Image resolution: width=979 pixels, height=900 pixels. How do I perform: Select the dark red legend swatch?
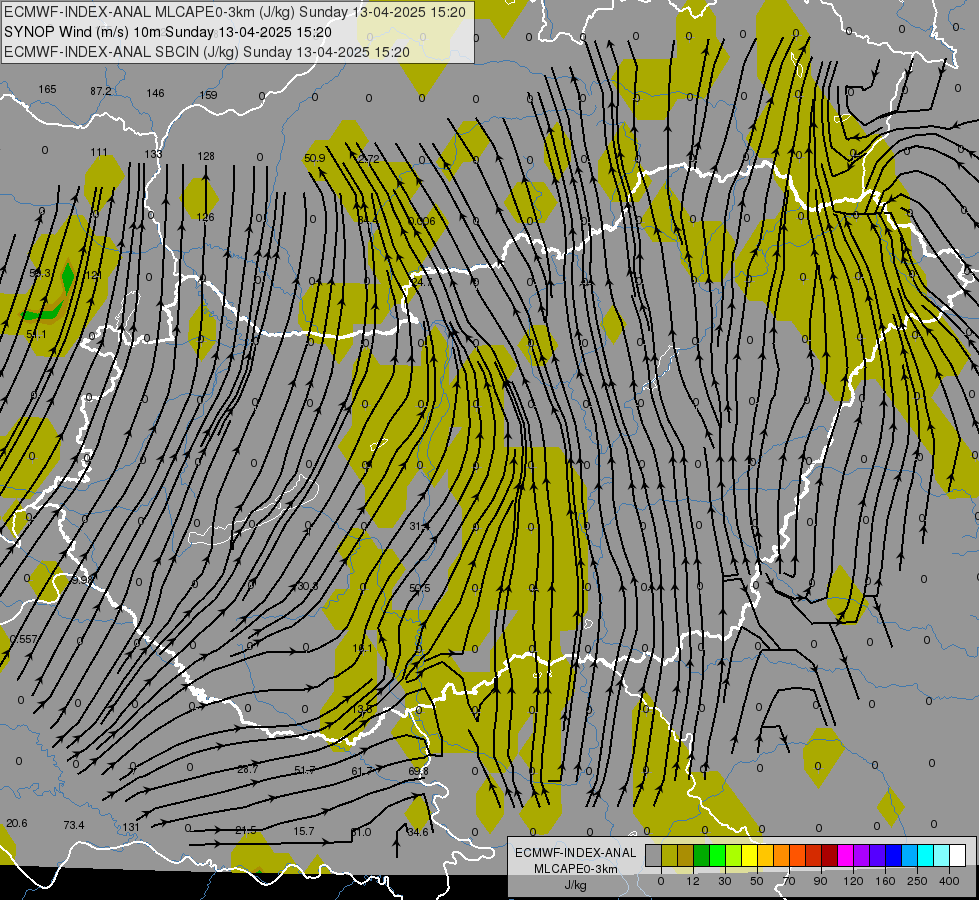(829, 855)
